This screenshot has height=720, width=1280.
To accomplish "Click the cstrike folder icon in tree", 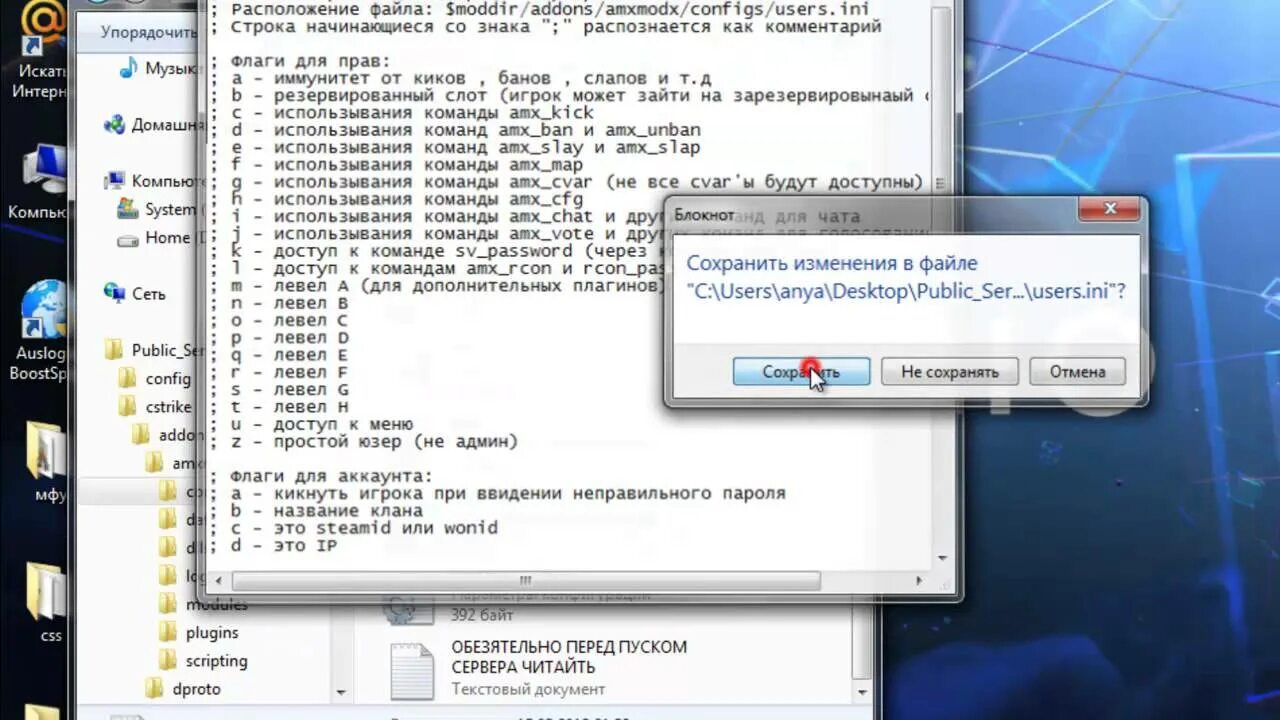I will 128,407.
